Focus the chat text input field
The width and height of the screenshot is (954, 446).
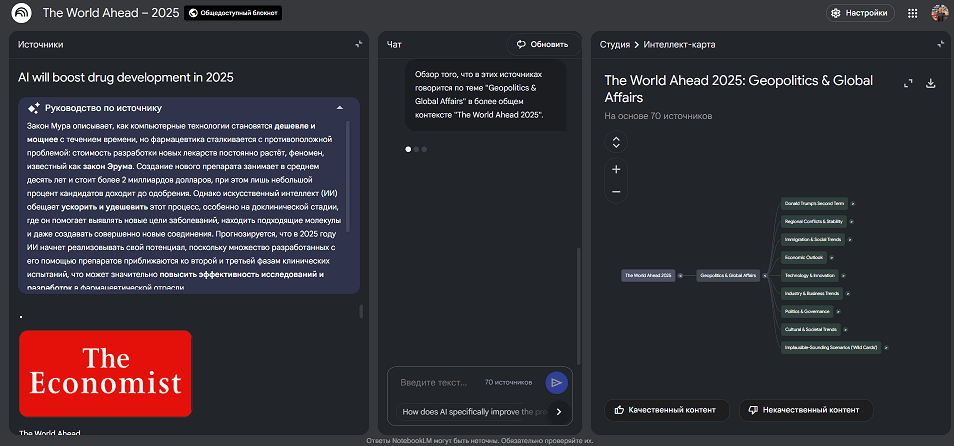click(434, 382)
